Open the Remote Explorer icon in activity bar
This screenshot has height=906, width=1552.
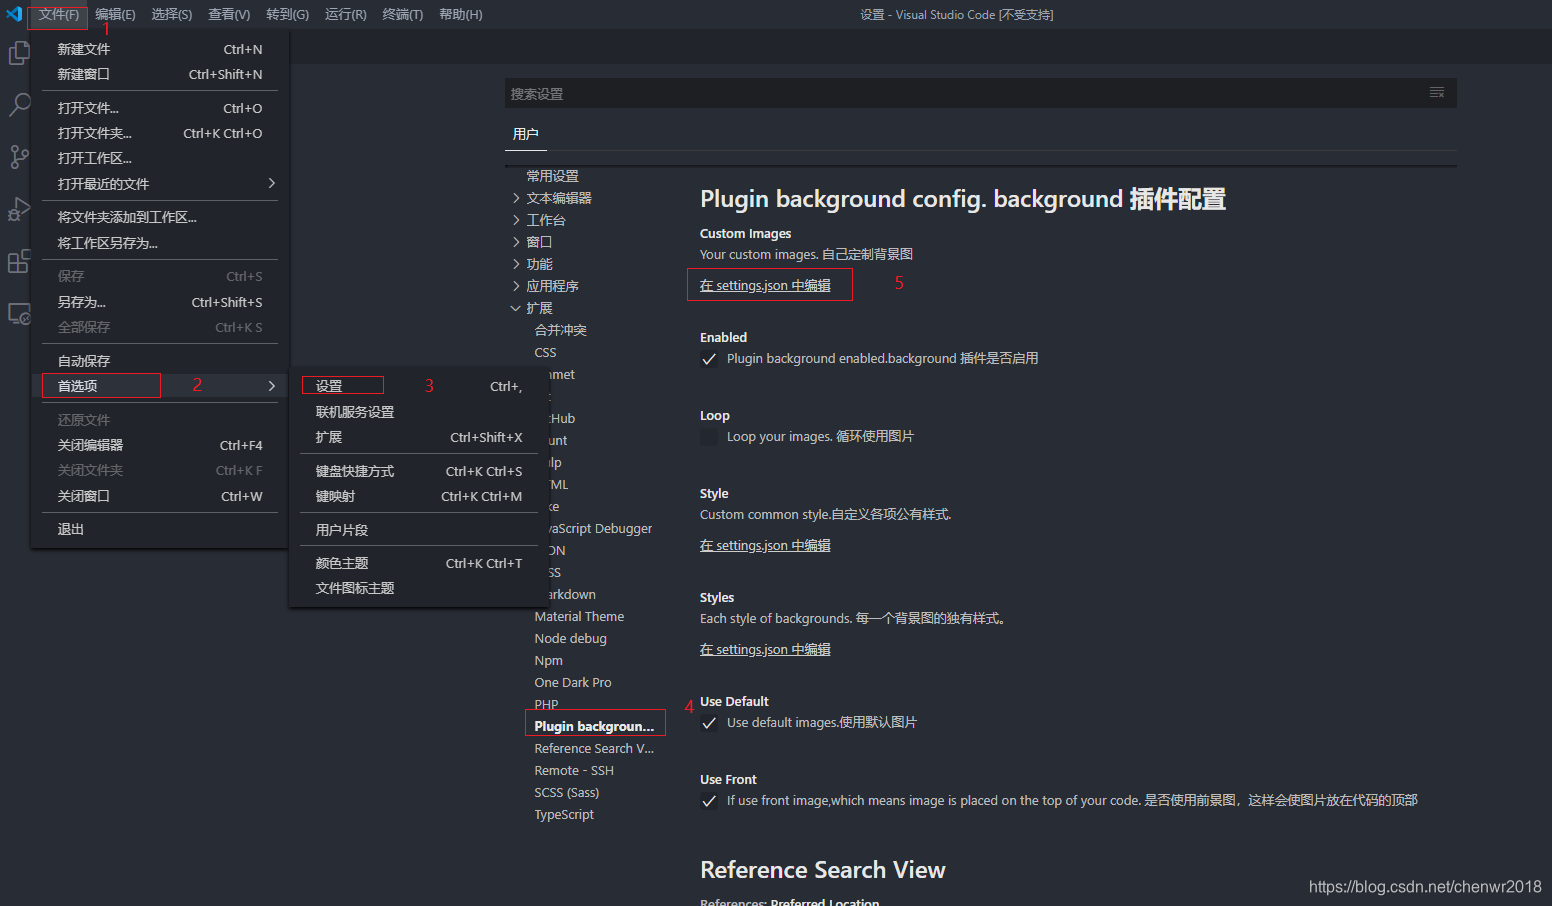[x=19, y=314]
